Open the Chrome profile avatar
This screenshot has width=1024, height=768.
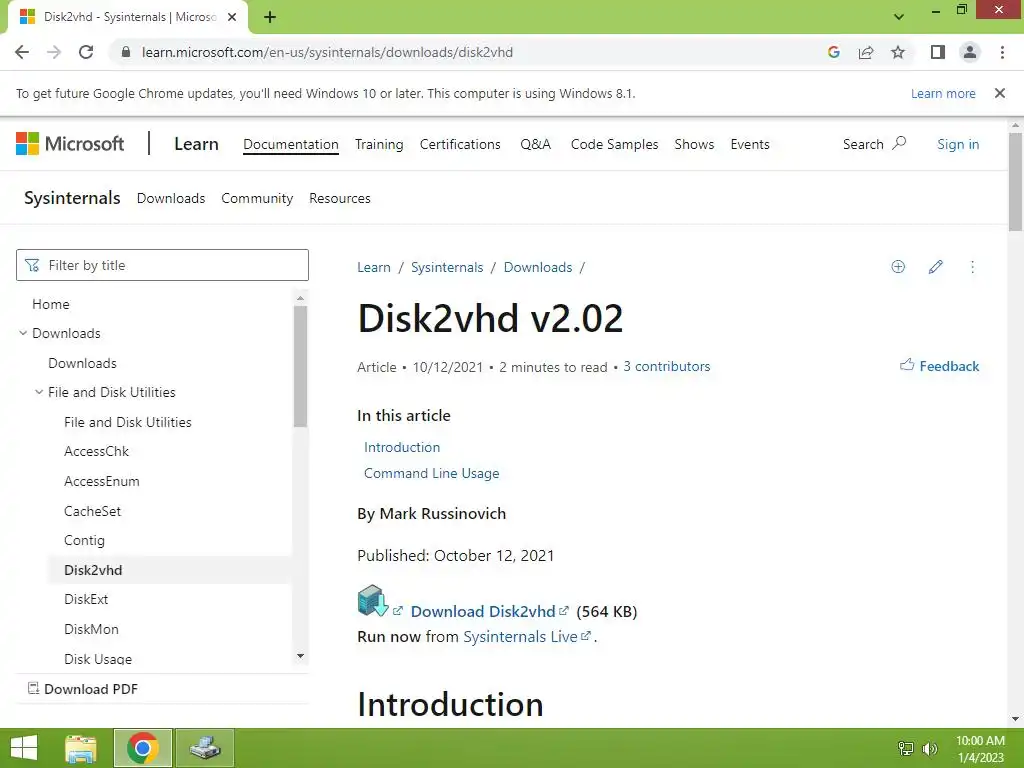[970, 52]
